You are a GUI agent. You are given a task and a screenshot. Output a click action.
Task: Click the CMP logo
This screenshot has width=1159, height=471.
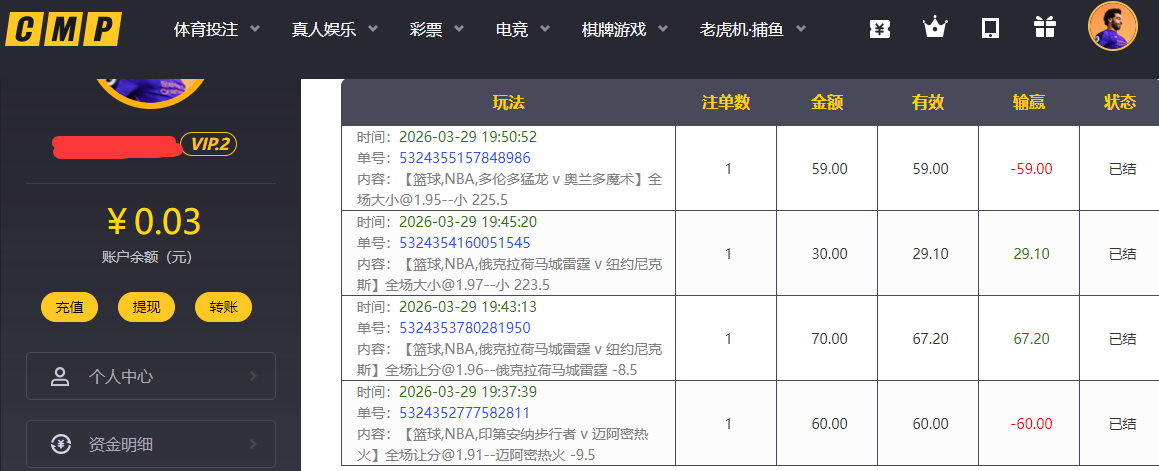click(63, 29)
